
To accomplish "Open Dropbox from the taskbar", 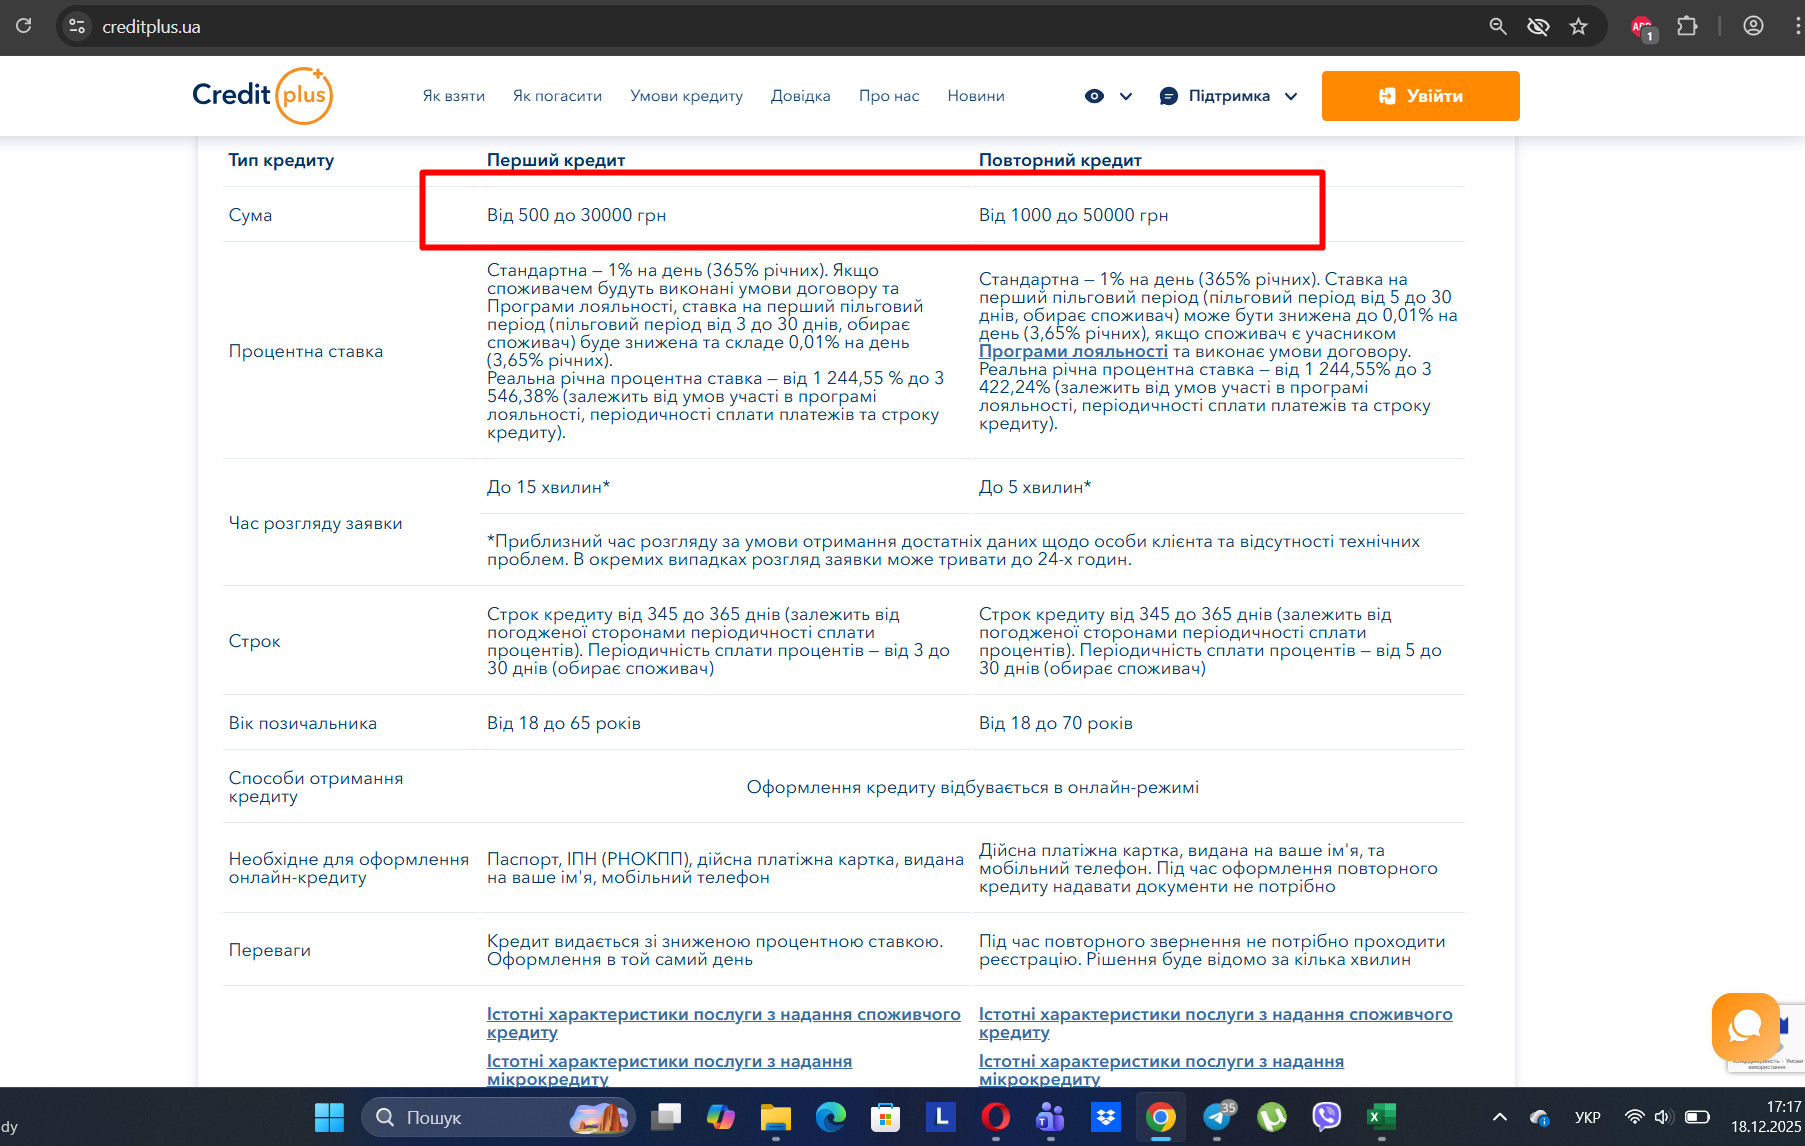I will [x=1105, y=1117].
